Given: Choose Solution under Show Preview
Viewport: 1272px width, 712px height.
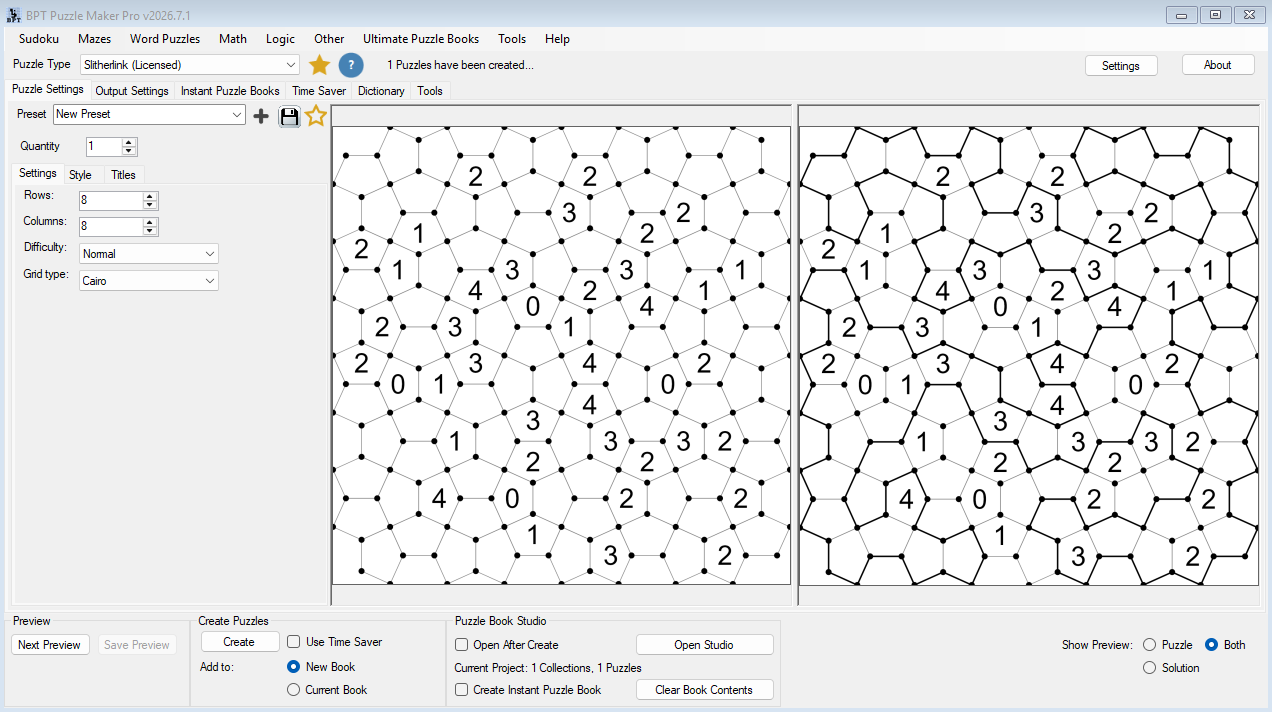Looking at the screenshot, I should (x=1149, y=668).
